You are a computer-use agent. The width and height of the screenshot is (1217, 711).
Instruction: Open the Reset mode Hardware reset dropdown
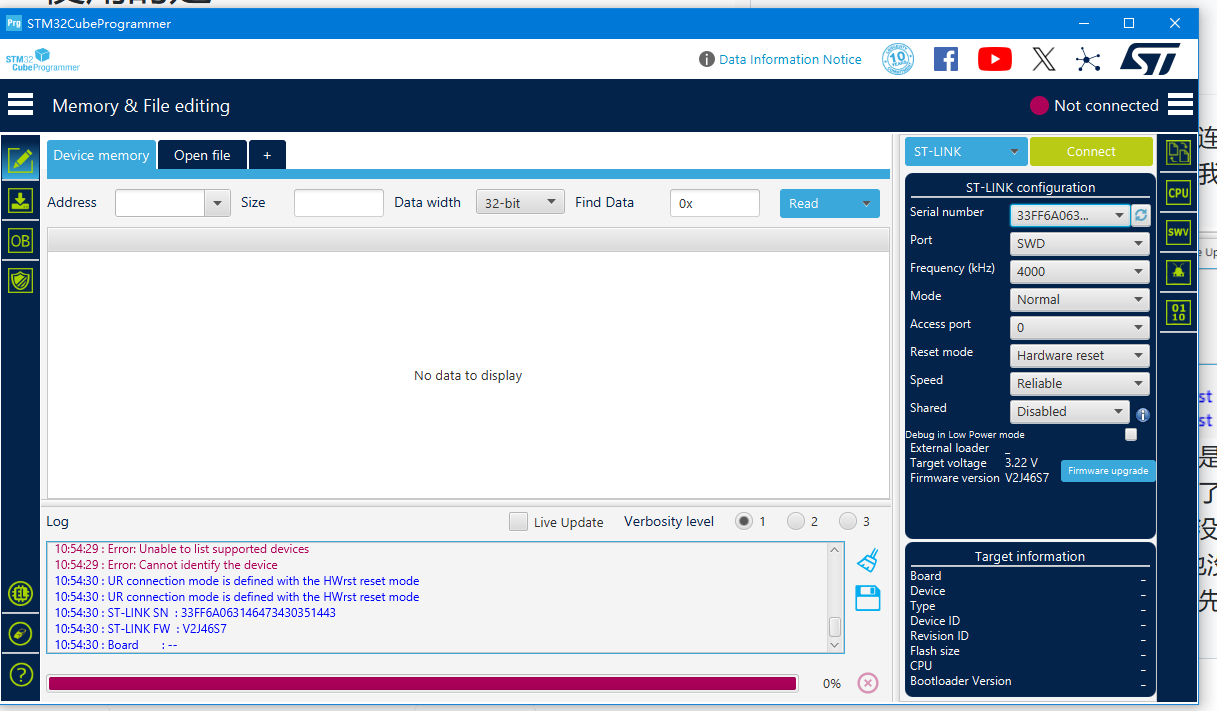[x=1079, y=355]
